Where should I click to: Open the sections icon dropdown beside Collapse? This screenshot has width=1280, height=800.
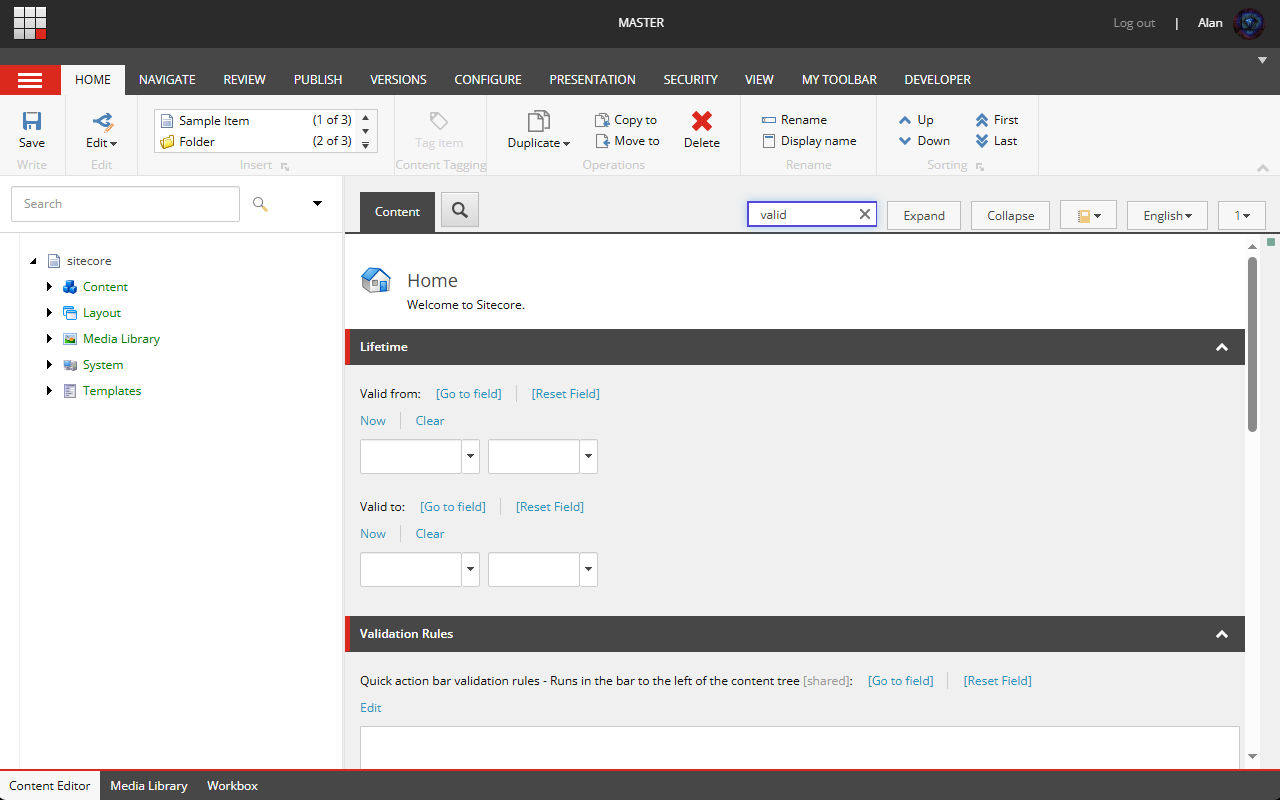click(1088, 215)
